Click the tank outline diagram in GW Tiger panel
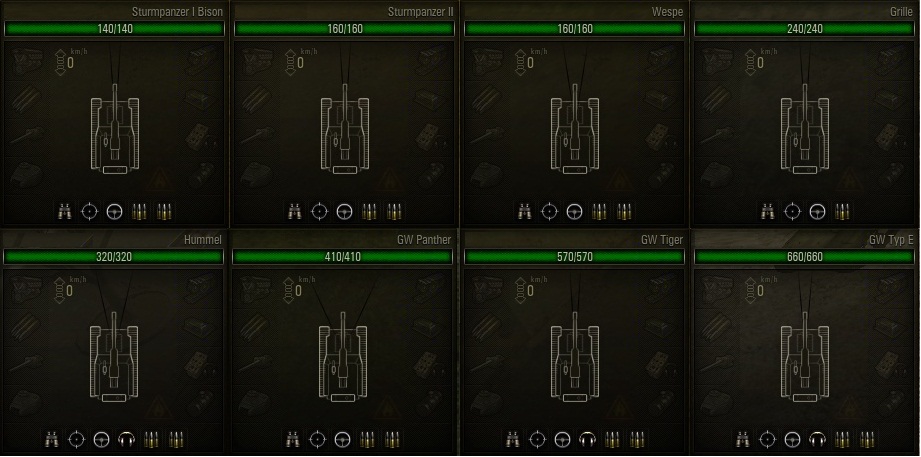Image resolution: width=921 pixels, height=457 pixels. click(x=574, y=358)
